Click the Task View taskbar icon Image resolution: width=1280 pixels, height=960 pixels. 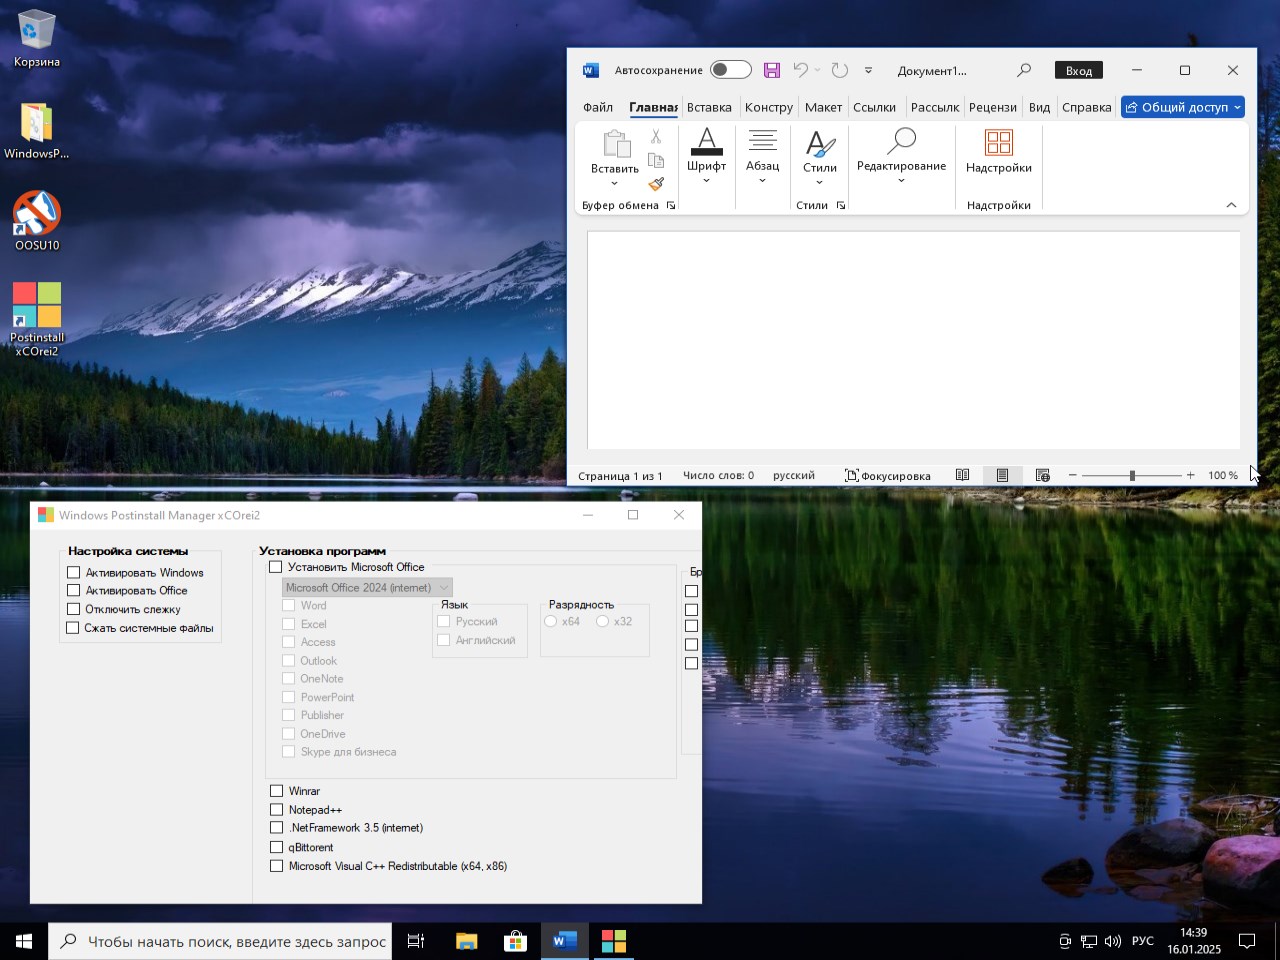[416, 941]
